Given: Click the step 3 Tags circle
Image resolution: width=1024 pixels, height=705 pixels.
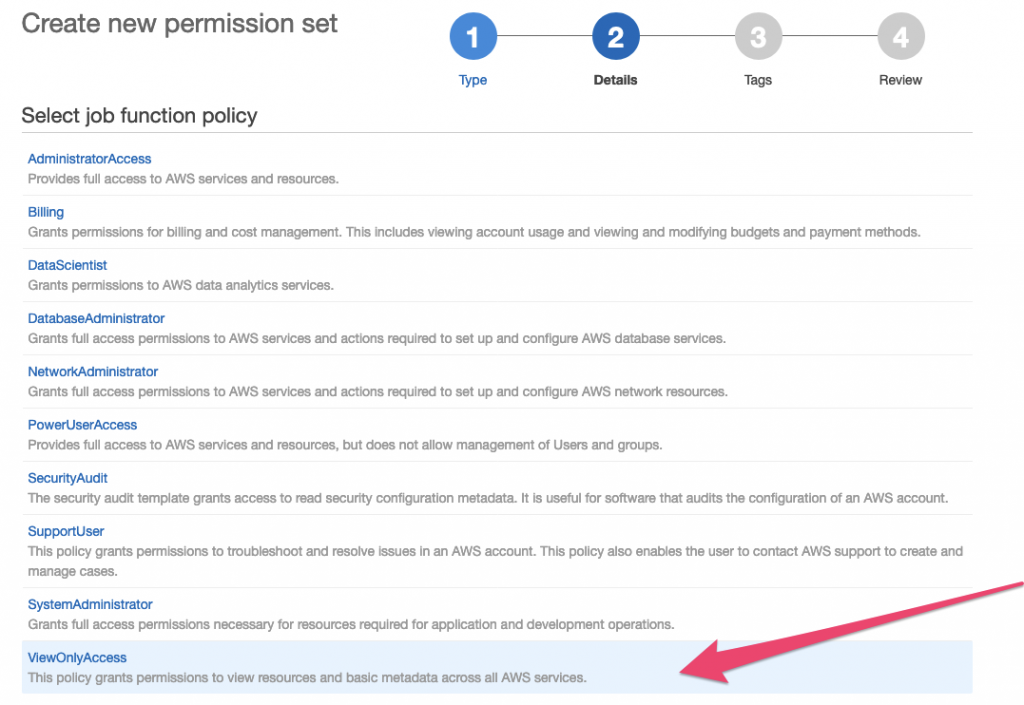Looking at the screenshot, I should (x=758, y=38).
